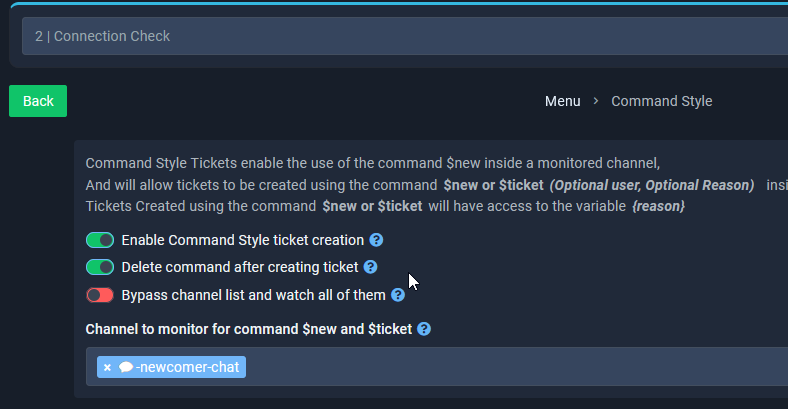788x409 pixels.
Task: Open the channel monitor selection field
Action: (500, 367)
